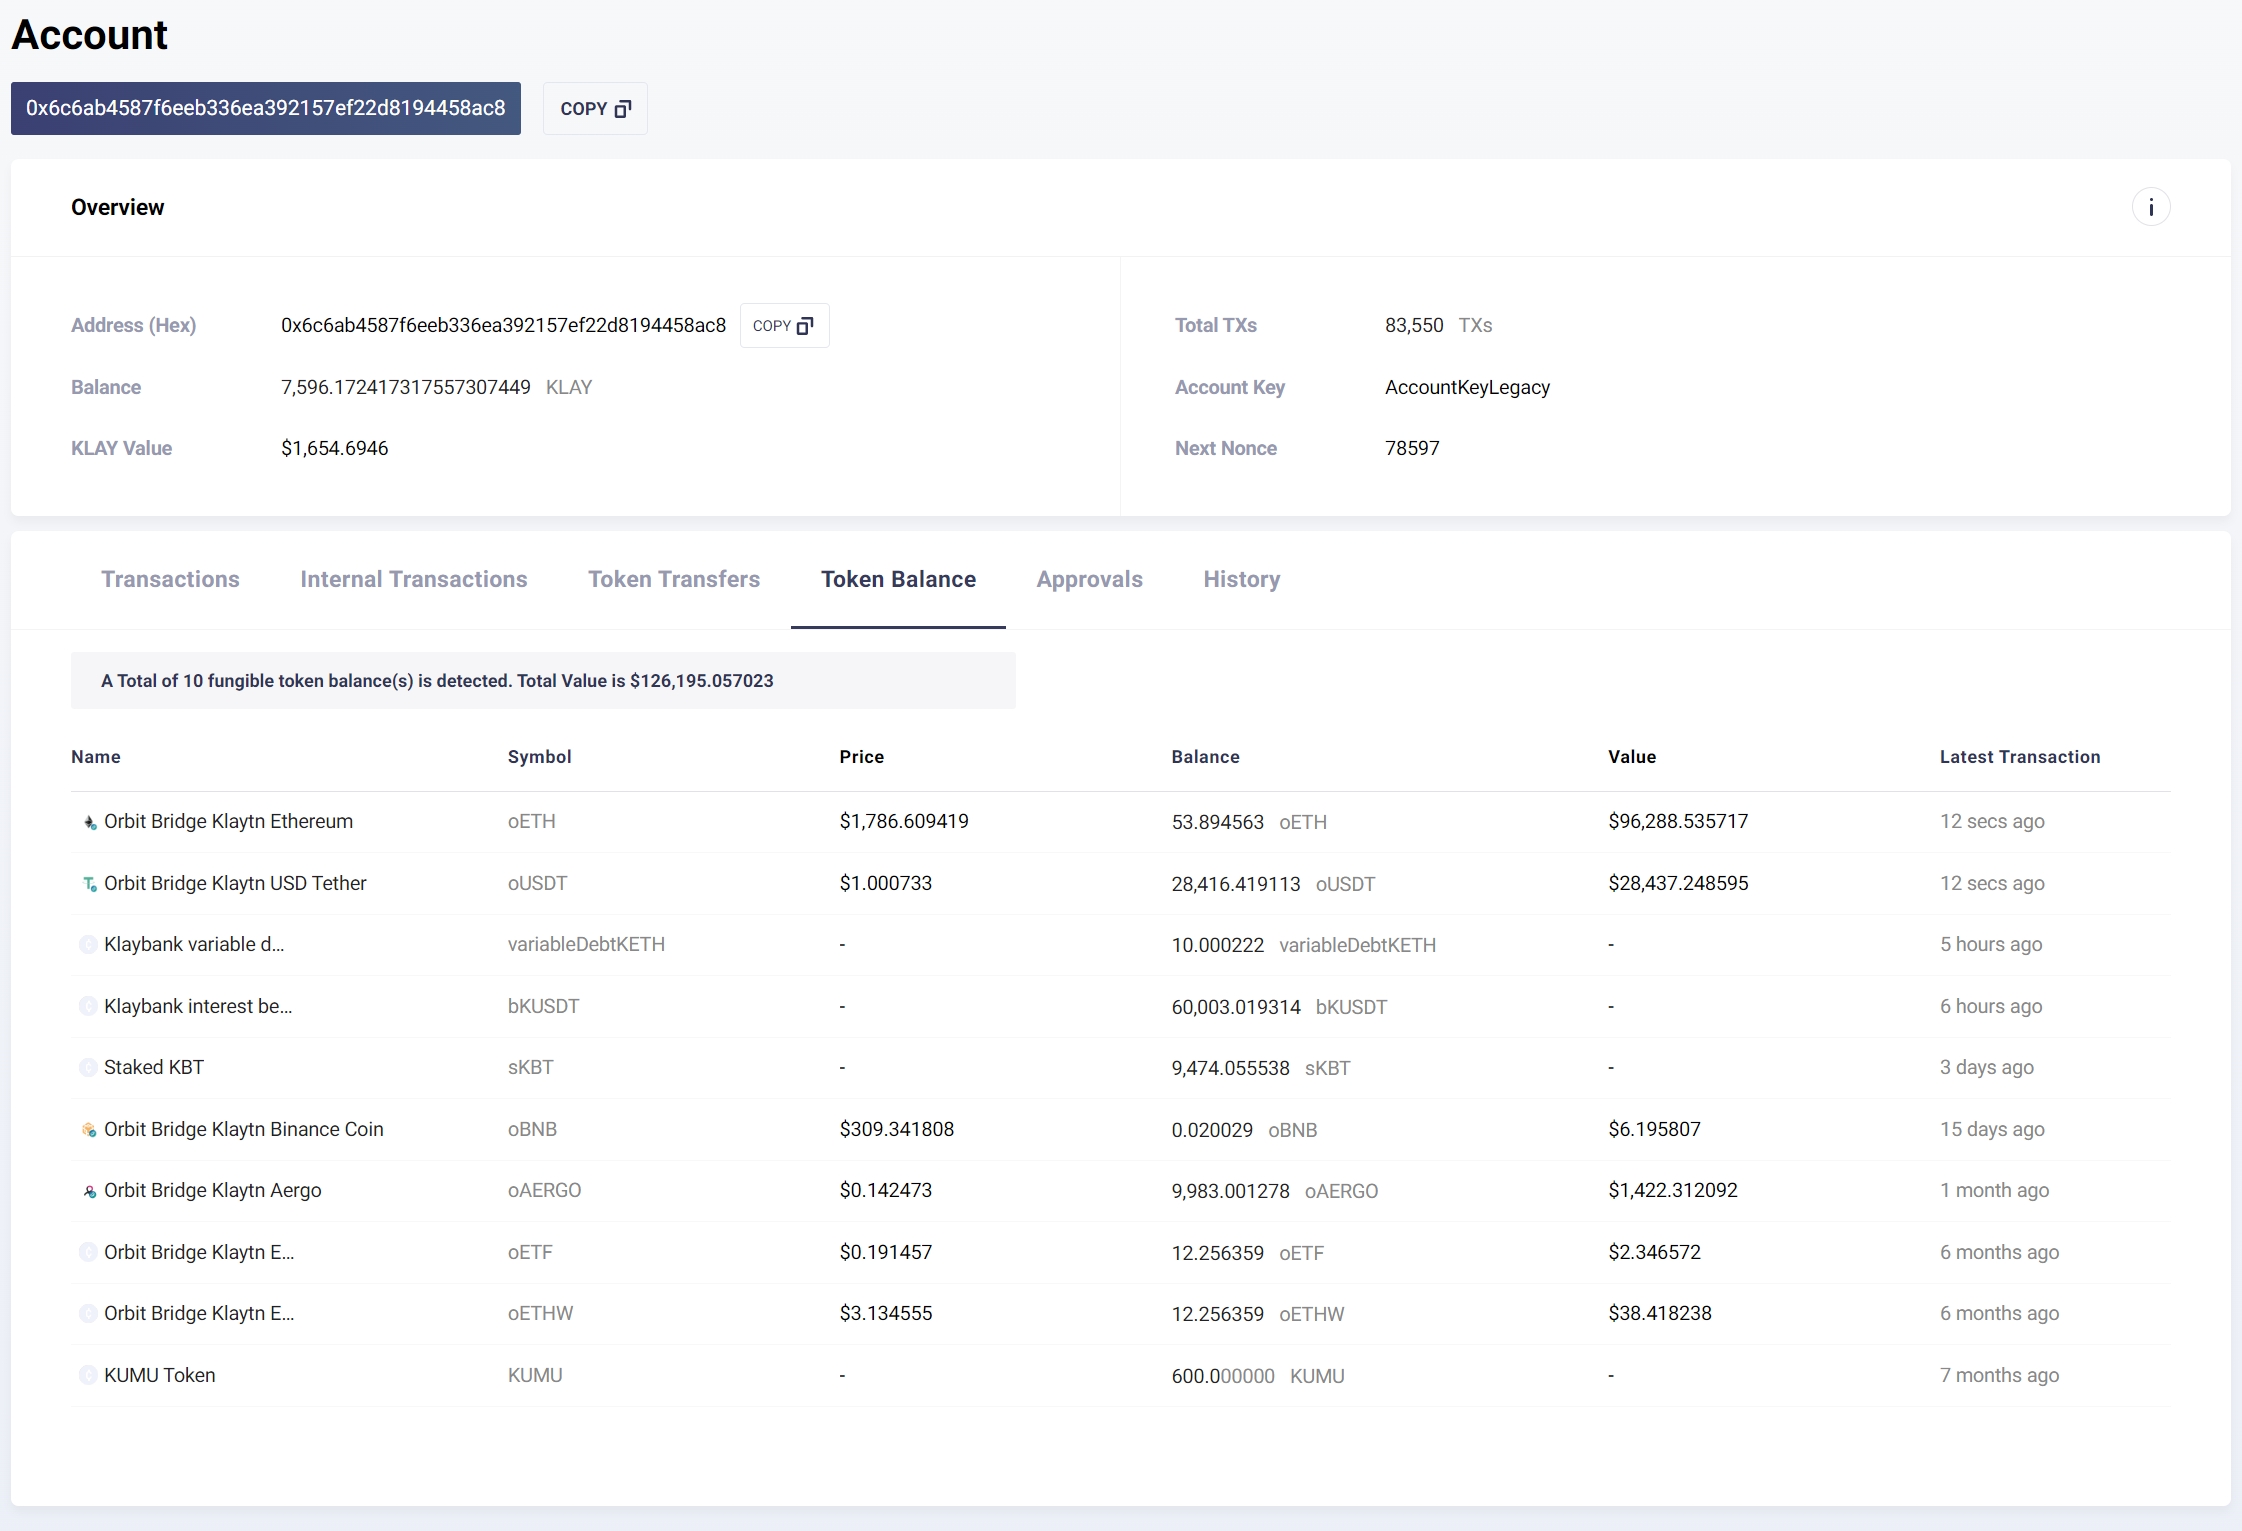Open the Token Transfers tab
This screenshot has height=1531, width=2242.
[x=673, y=579]
